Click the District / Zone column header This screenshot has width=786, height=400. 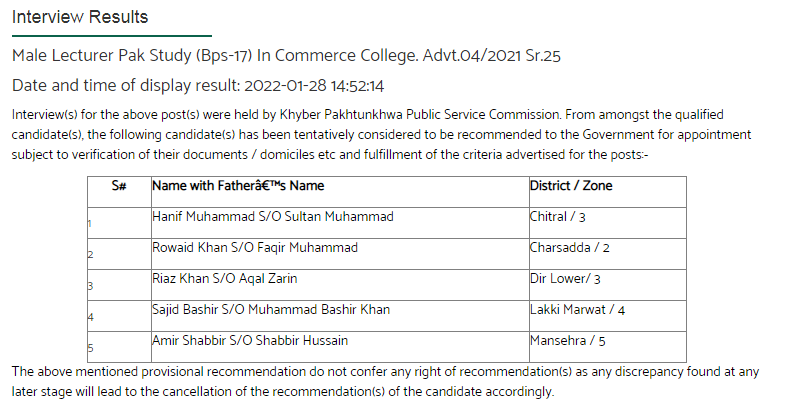571,186
